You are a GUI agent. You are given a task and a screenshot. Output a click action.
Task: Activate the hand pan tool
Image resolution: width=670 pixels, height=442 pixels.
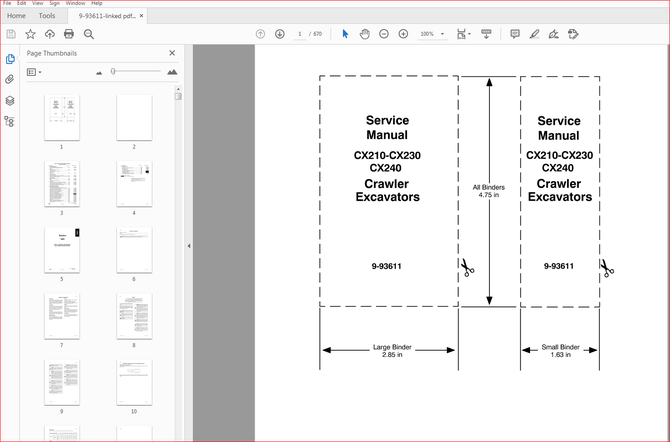click(364, 34)
